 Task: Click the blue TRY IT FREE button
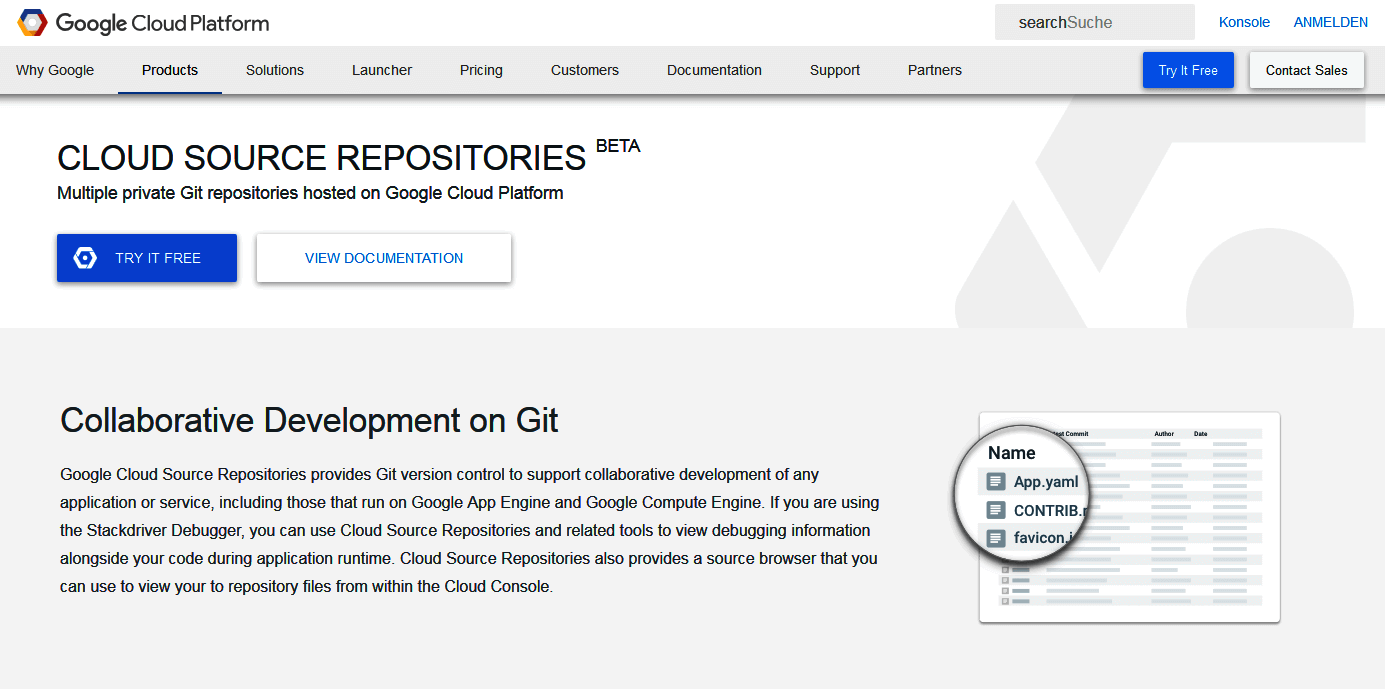point(146,257)
